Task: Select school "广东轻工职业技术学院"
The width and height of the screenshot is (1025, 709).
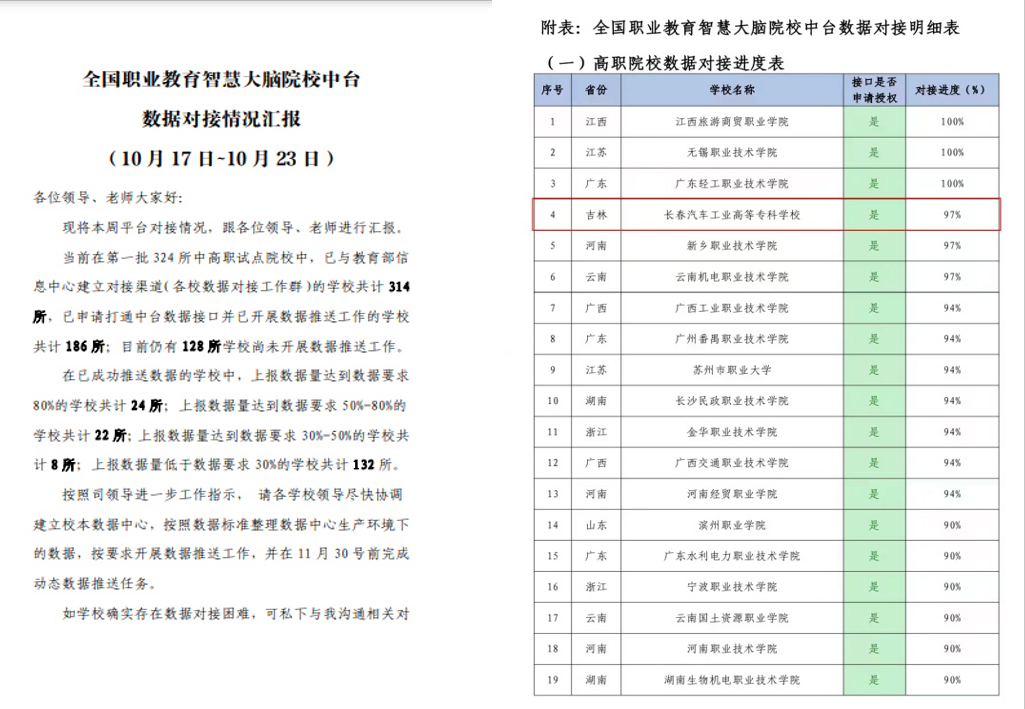Action: [x=732, y=184]
